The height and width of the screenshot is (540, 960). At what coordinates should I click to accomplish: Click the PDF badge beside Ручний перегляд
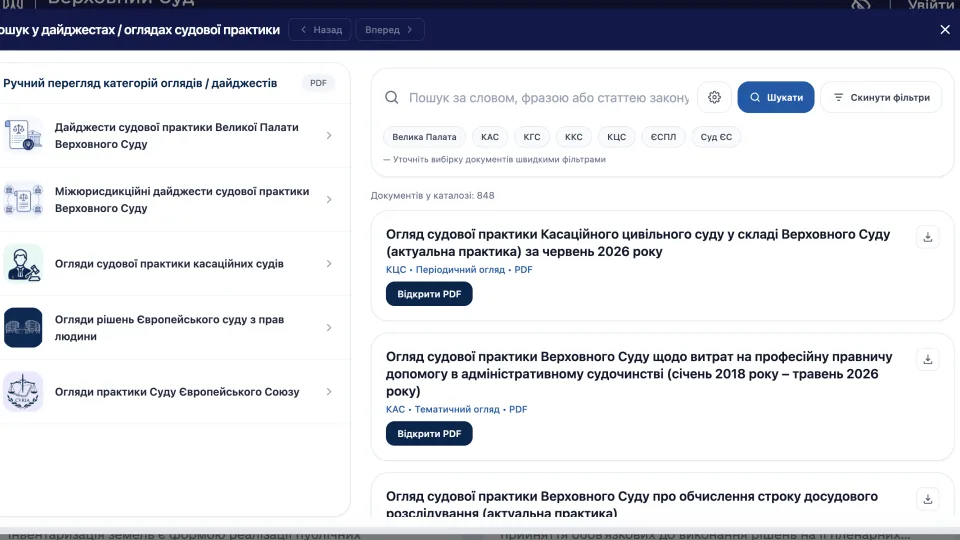pyautogui.click(x=318, y=83)
